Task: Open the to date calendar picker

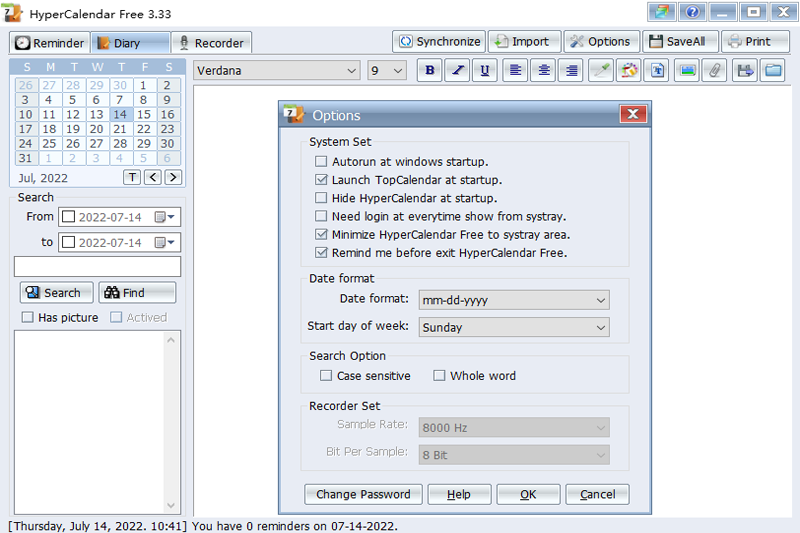Action: pyautogui.click(x=164, y=242)
